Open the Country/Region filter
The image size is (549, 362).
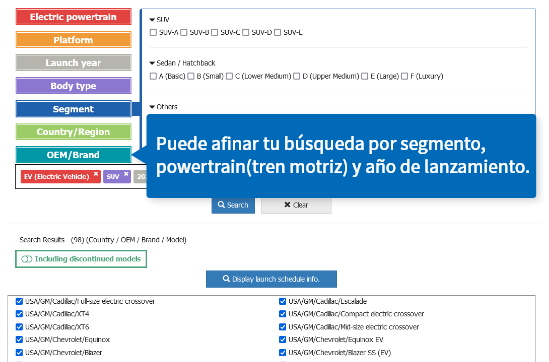click(74, 132)
